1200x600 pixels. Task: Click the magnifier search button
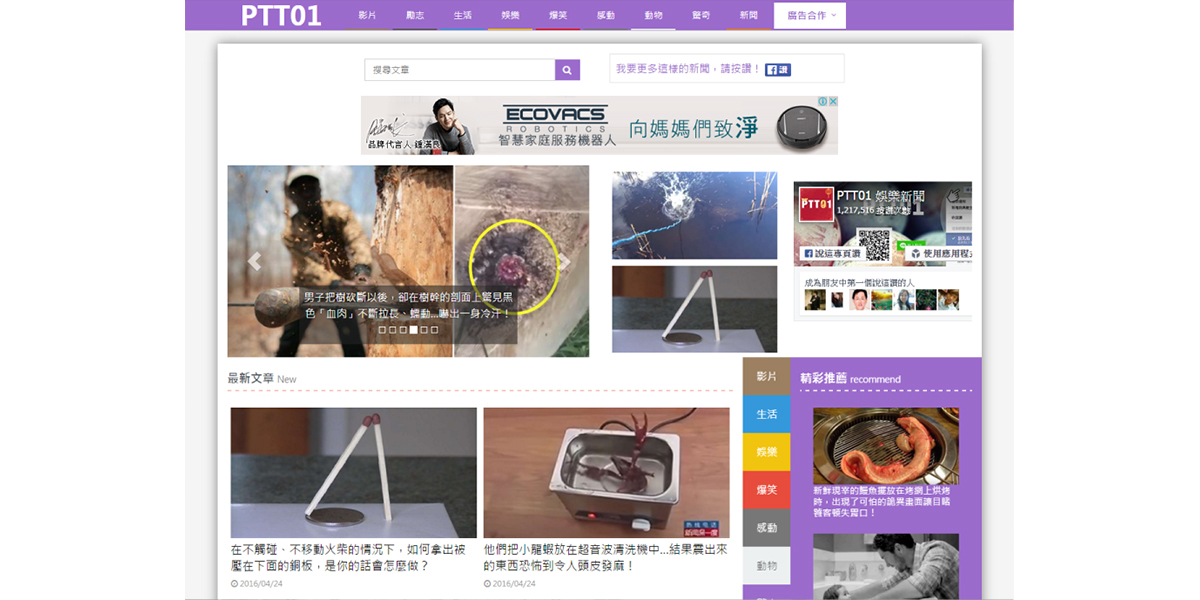tap(567, 70)
